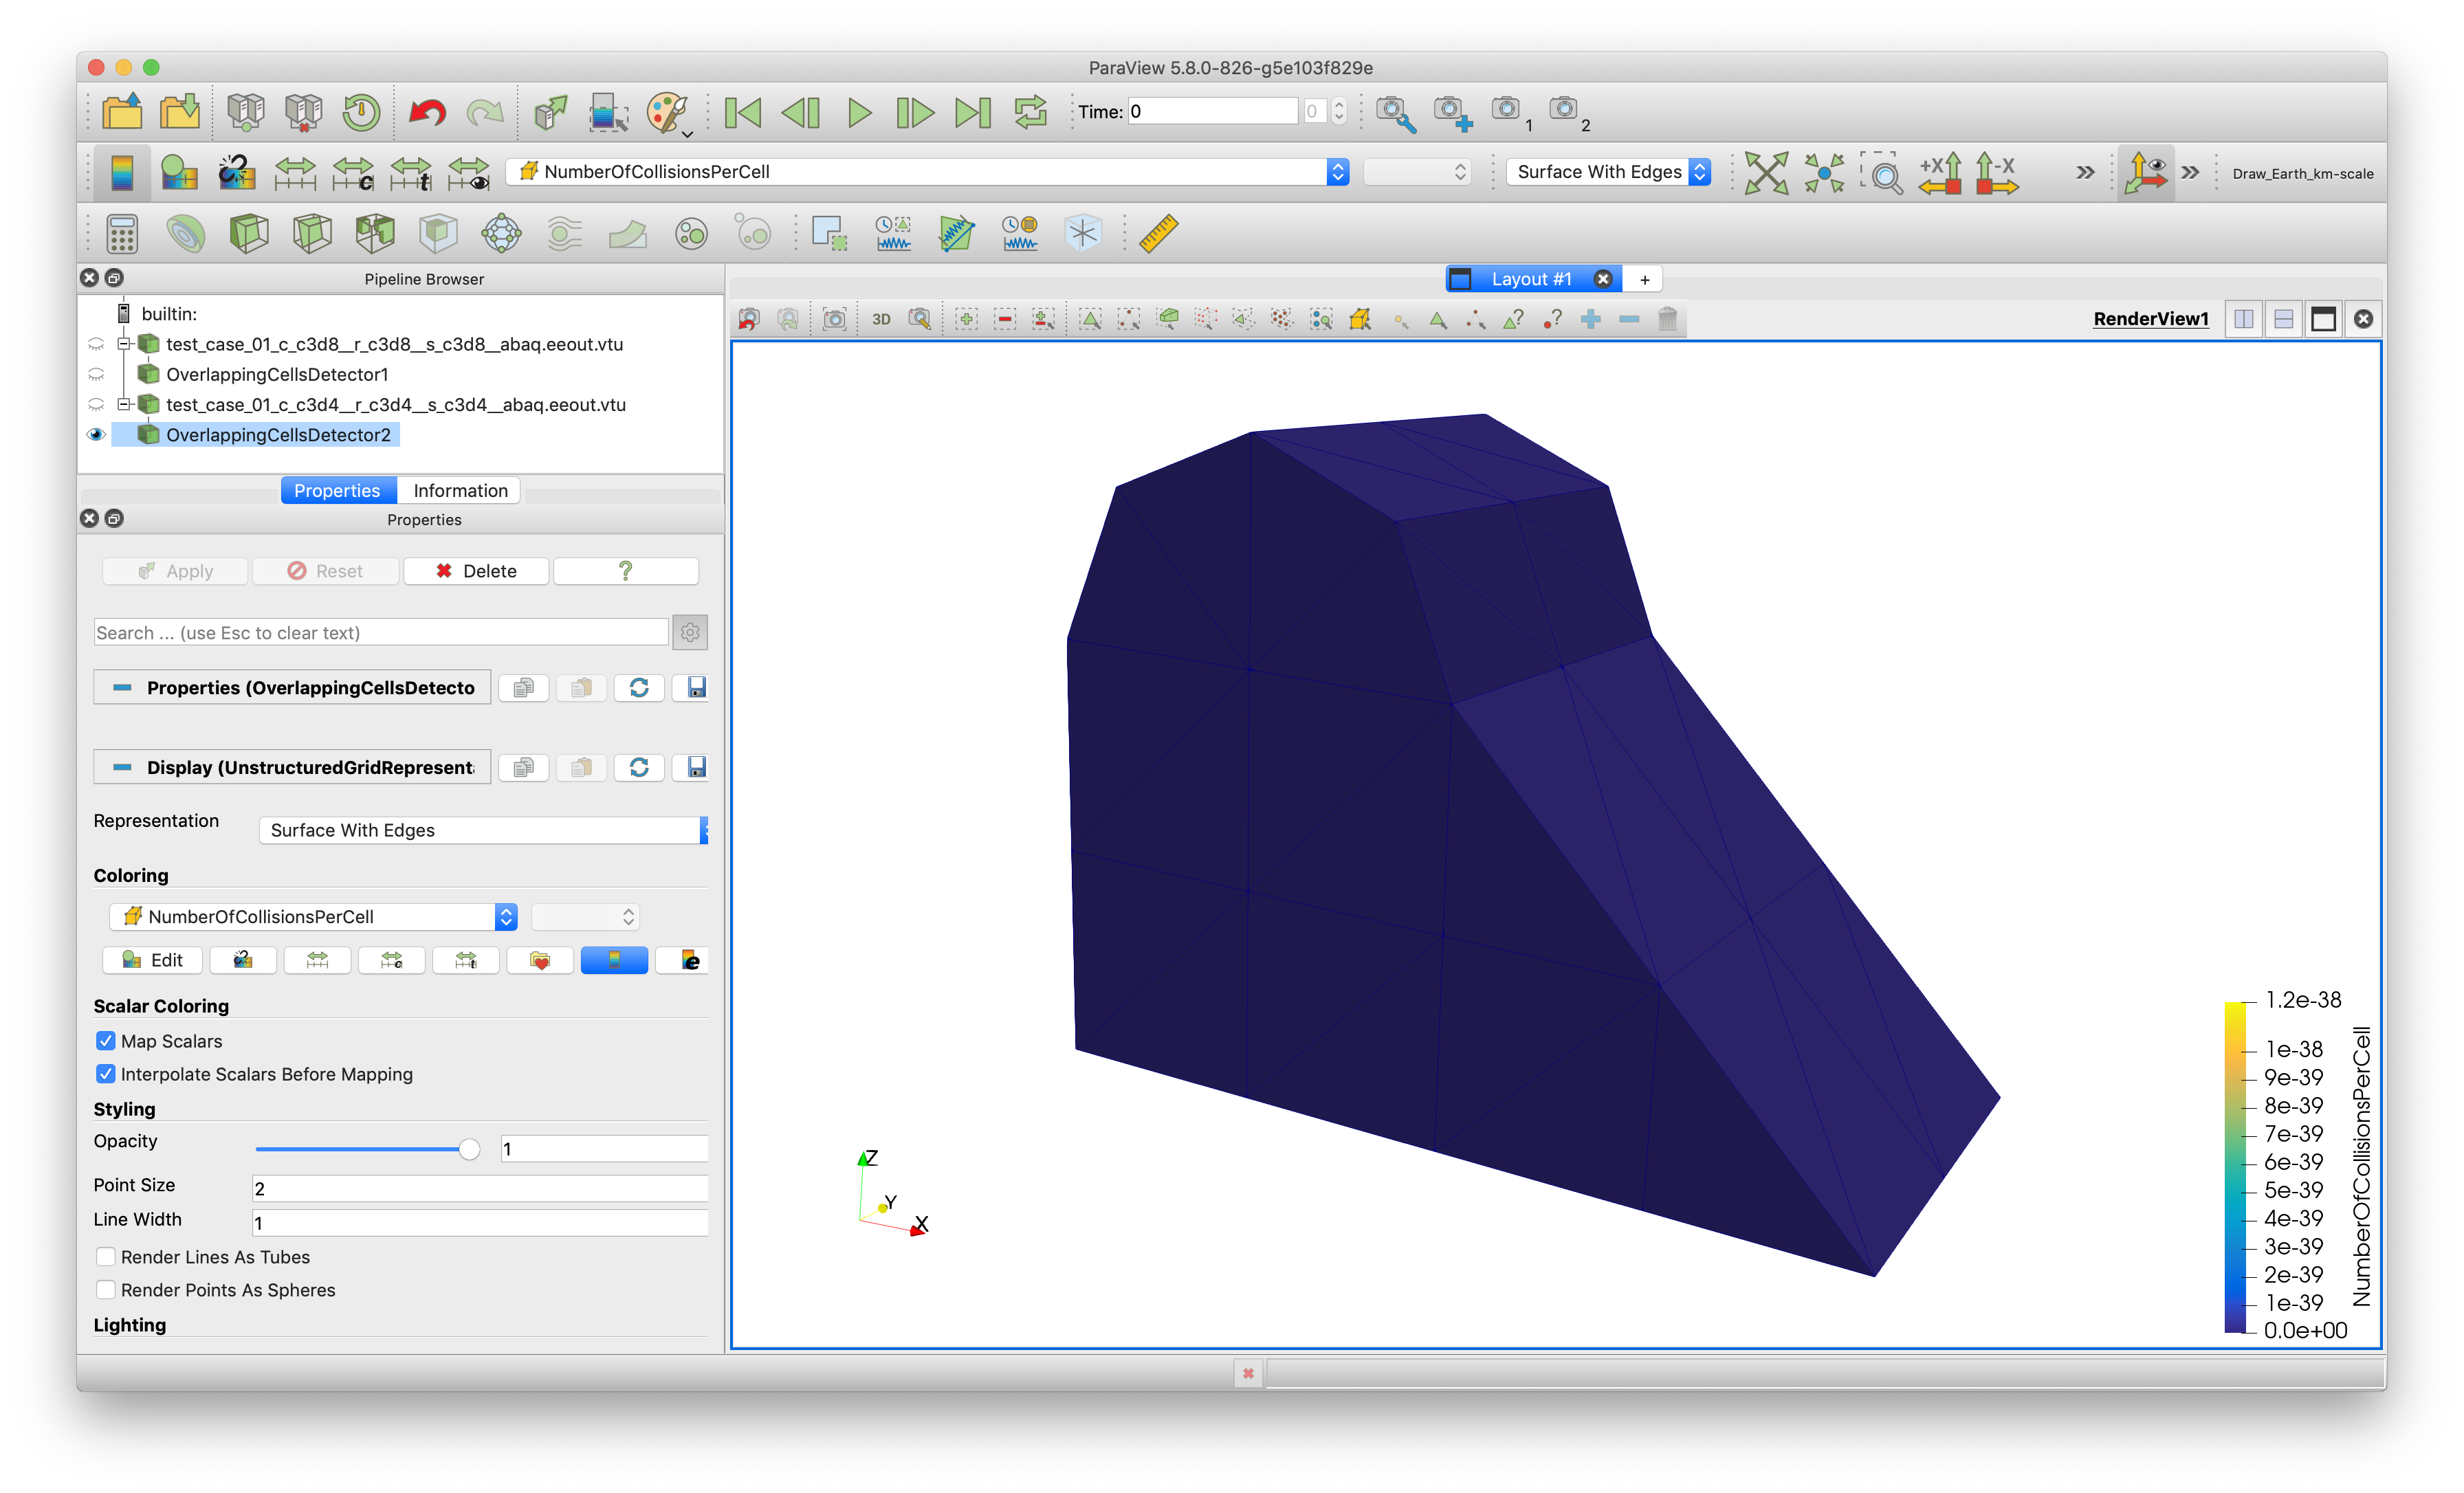Click Split Horizontal view icon

(2243, 319)
